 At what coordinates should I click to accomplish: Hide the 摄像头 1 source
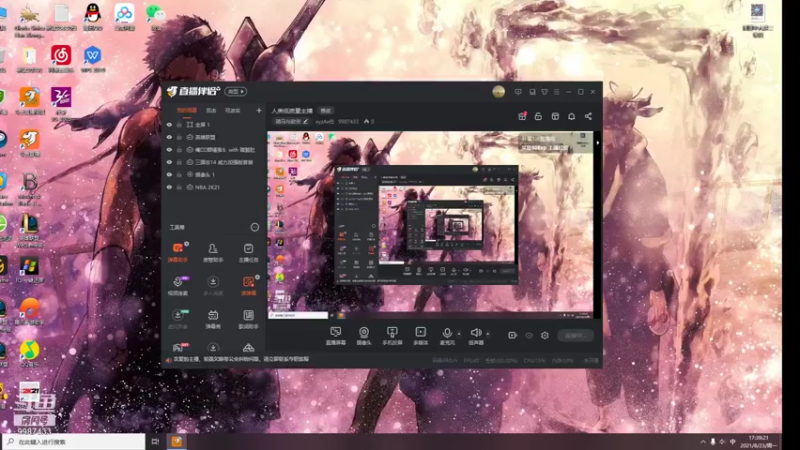click(x=169, y=174)
